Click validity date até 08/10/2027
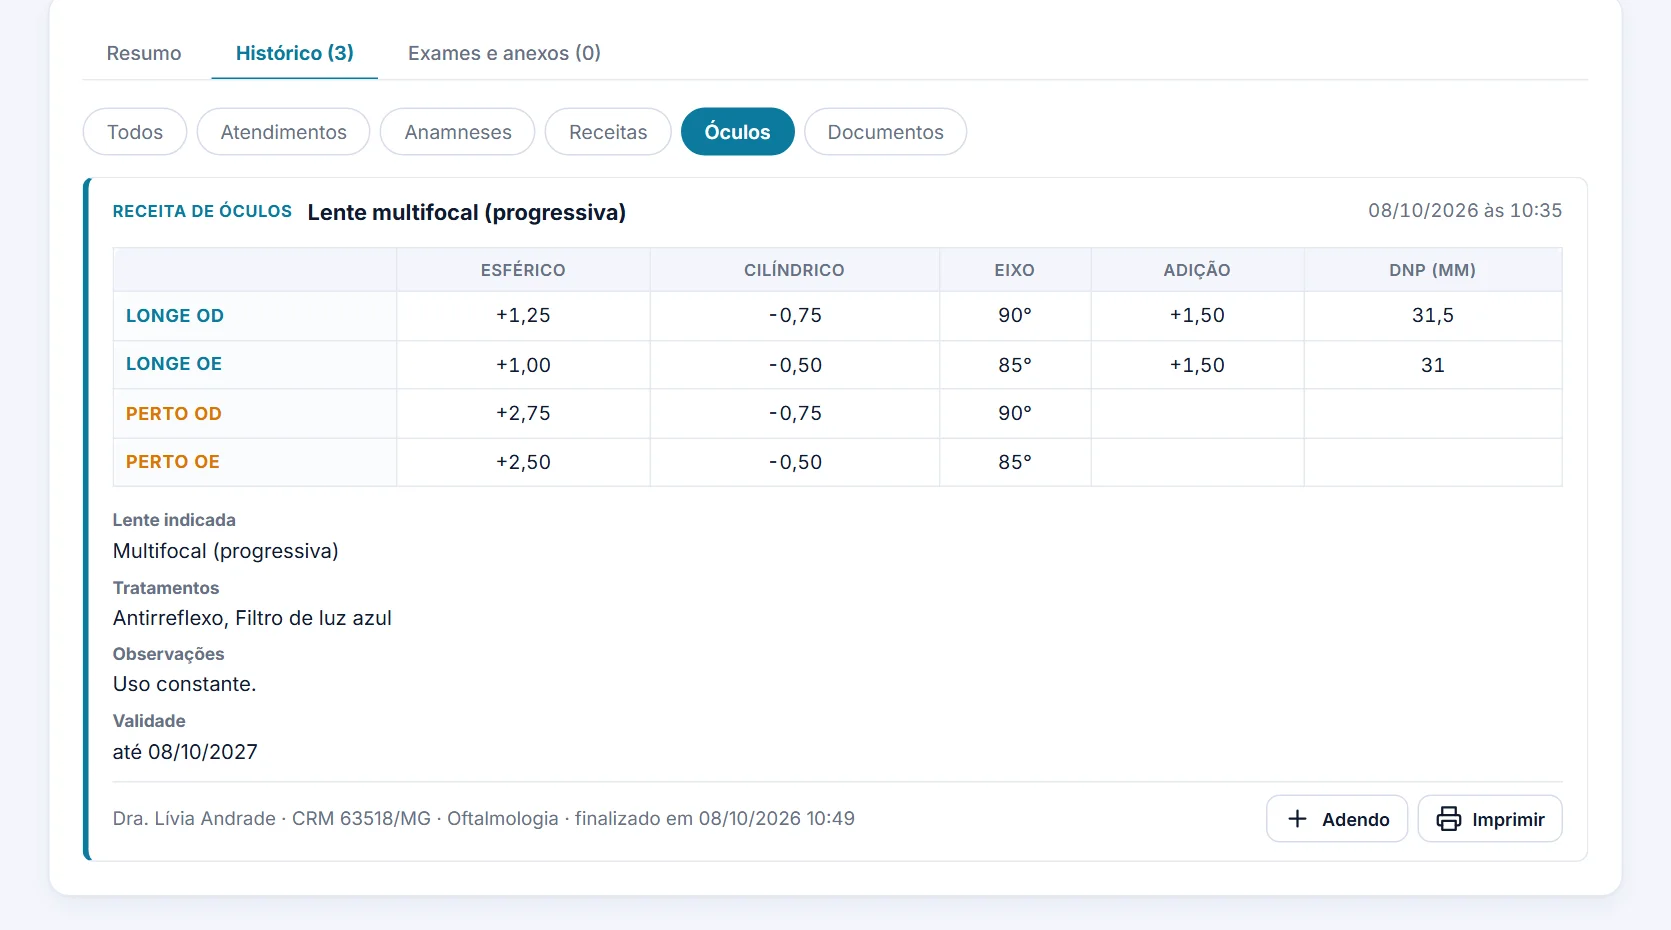This screenshot has width=1671, height=930. click(185, 752)
